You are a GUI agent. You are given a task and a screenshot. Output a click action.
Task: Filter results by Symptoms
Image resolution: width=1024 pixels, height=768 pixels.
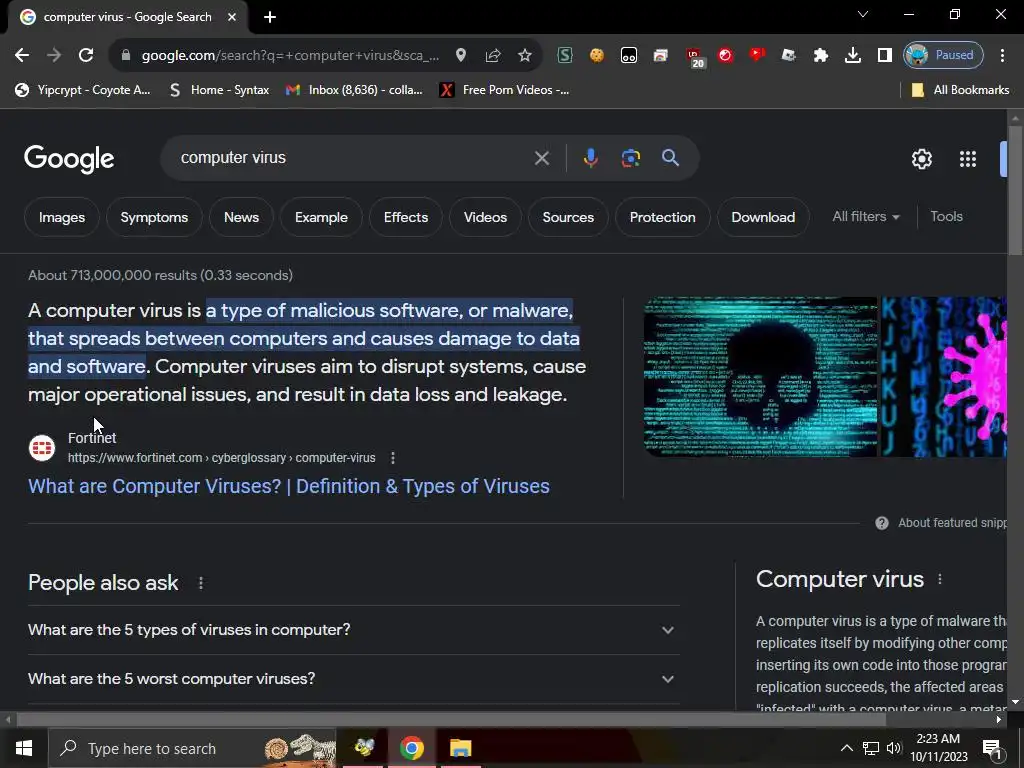(x=154, y=217)
